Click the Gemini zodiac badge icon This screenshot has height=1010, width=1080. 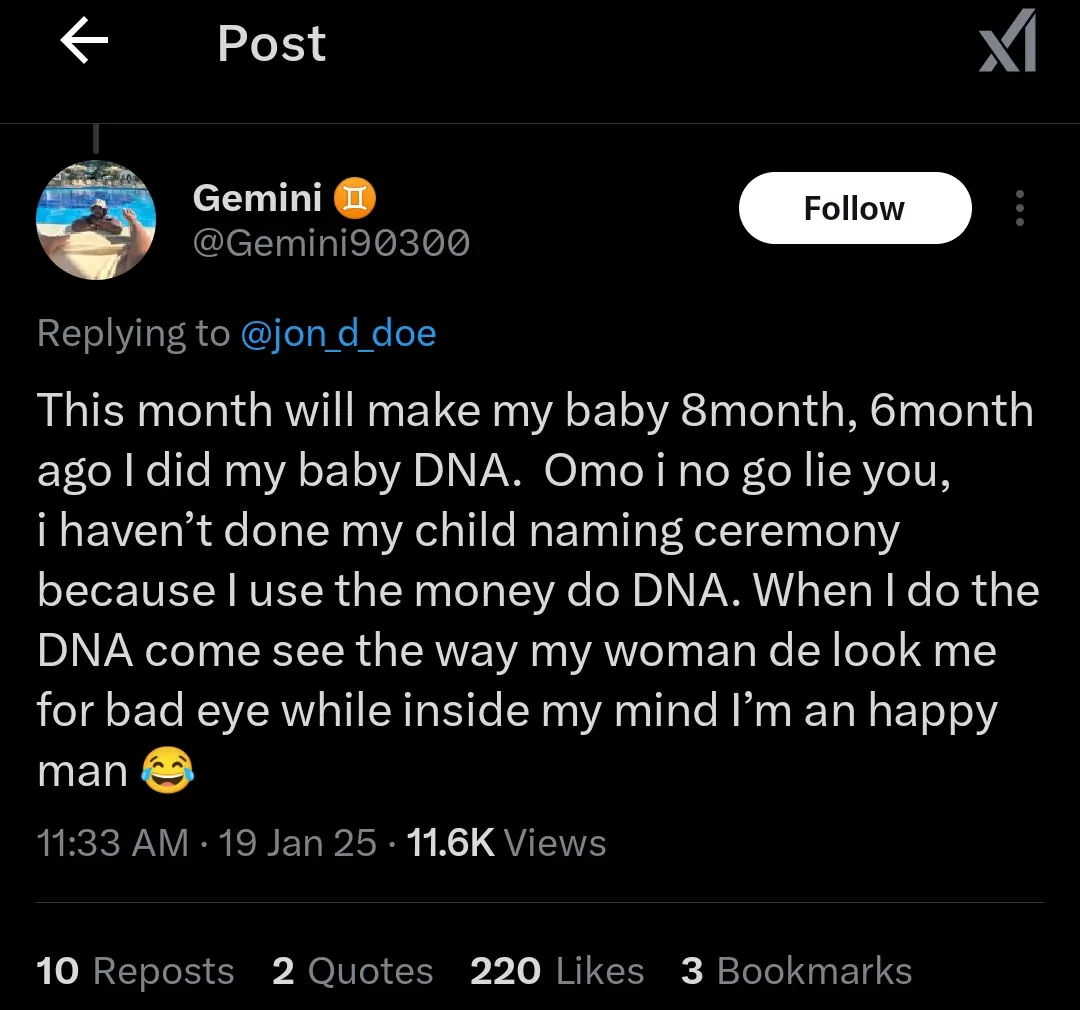click(x=355, y=198)
